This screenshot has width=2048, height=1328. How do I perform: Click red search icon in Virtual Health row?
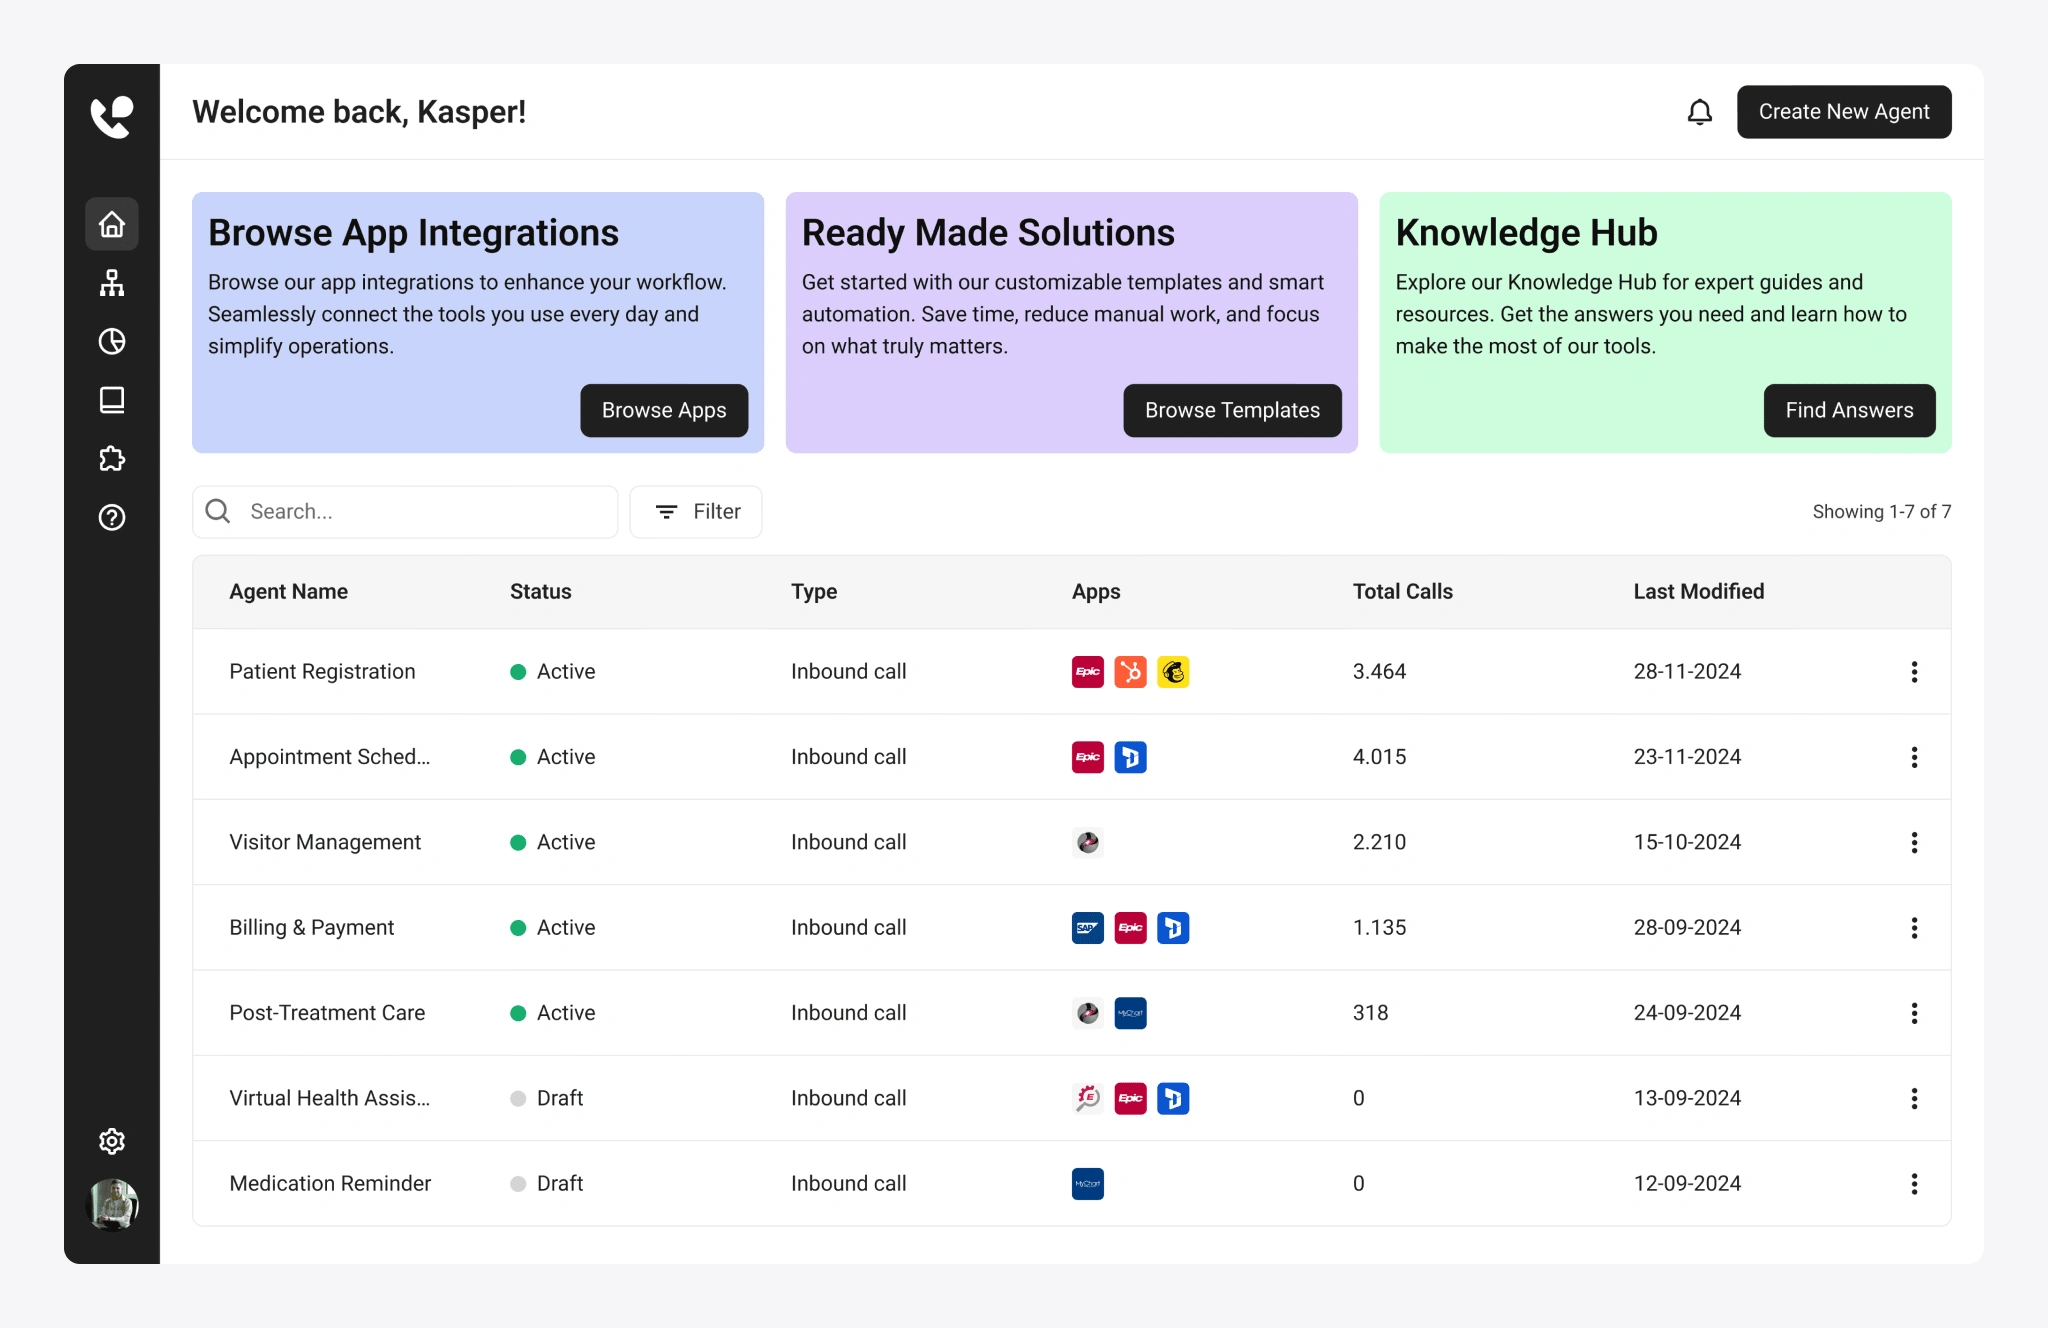[x=1088, y=1098]
